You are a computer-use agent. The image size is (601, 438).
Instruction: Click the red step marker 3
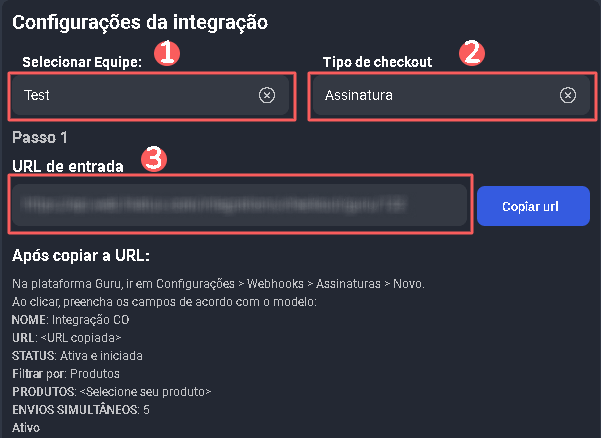pos(152,160)
